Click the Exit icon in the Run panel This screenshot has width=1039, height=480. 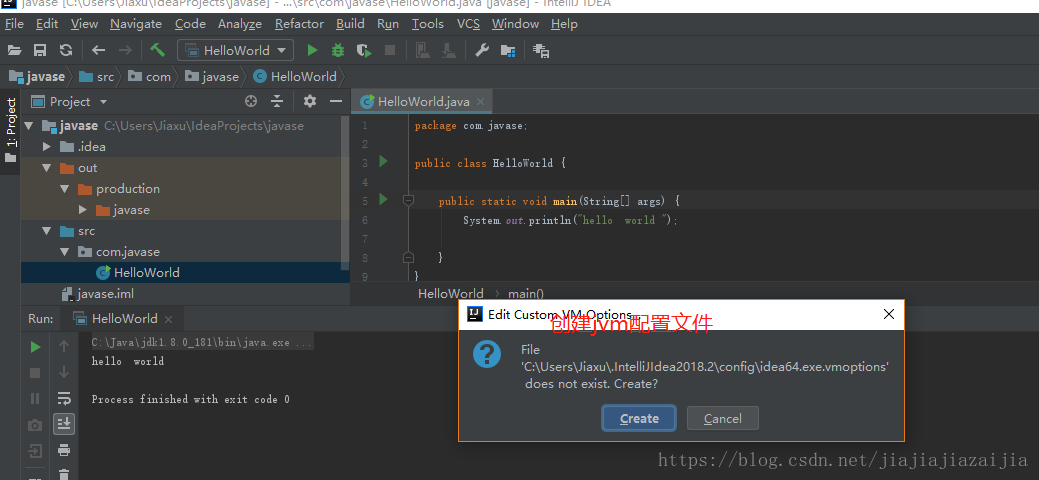pos(36,451)
